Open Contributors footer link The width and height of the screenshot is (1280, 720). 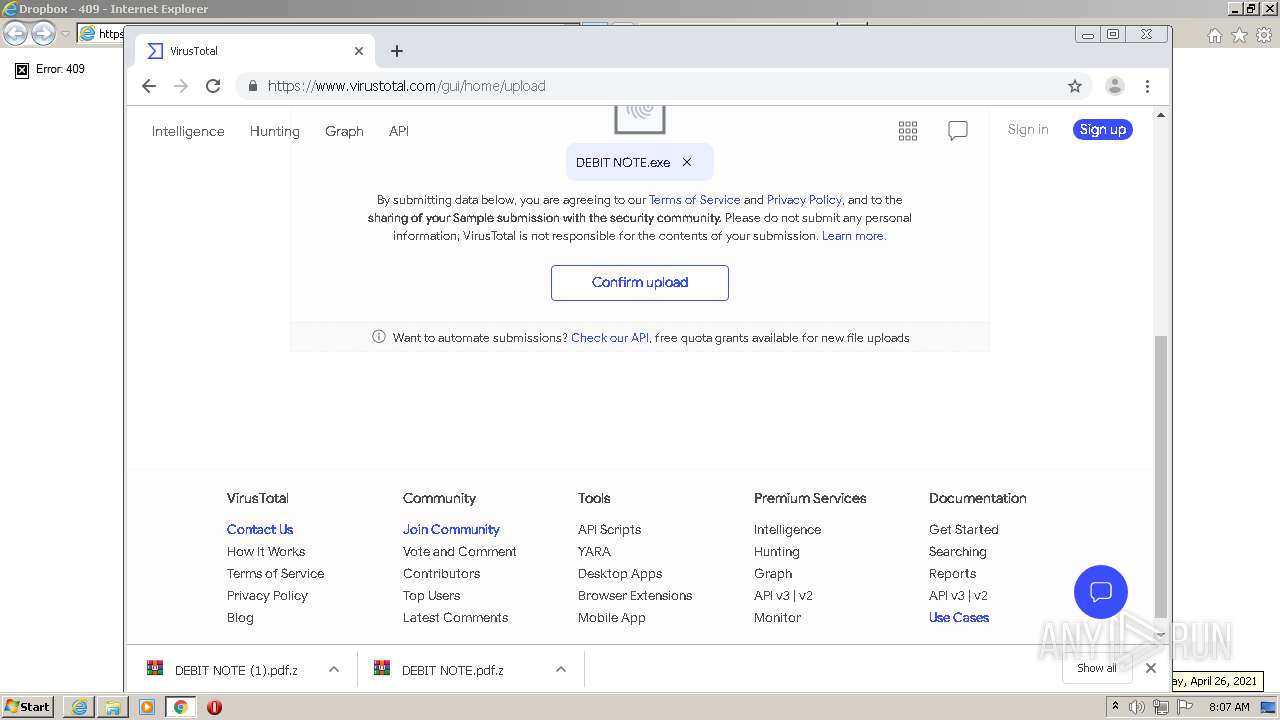[x=442, y=574]
